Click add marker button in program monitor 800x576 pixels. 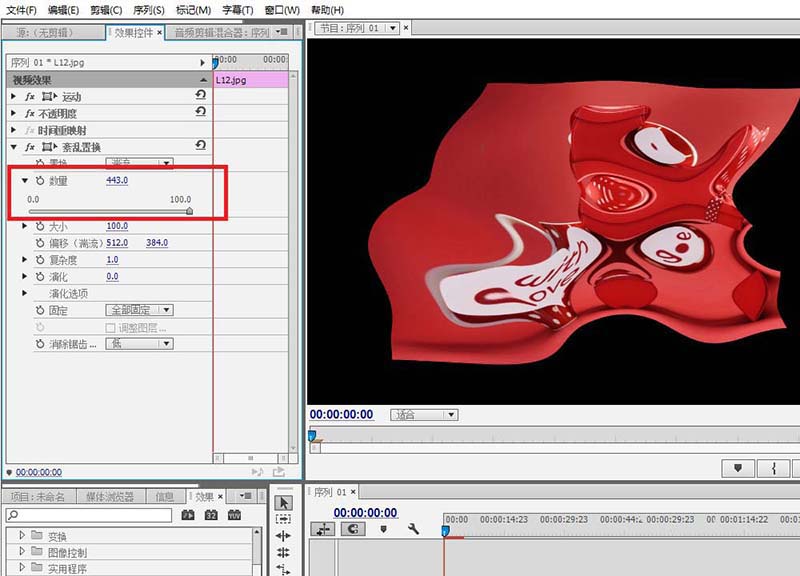pyautogui.click(x=738, y=468)
